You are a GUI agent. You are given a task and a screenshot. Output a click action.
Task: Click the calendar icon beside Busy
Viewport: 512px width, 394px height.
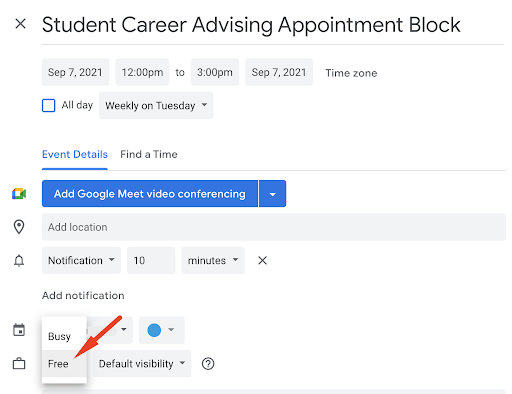19,330
